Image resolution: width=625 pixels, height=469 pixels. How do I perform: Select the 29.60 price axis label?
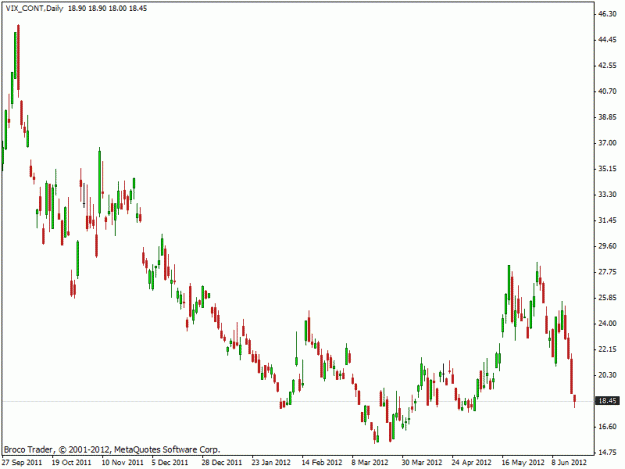(x=607, y=246)
